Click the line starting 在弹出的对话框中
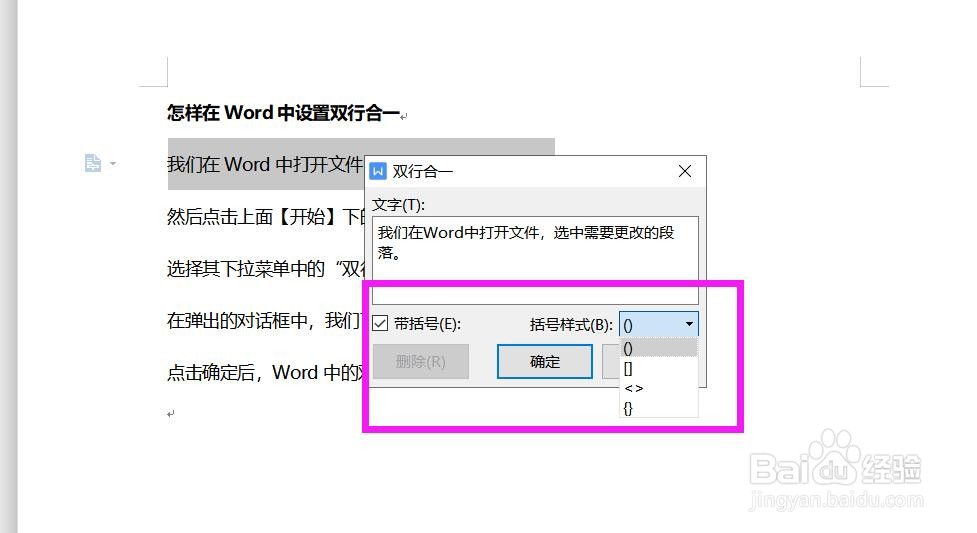 (266, 320)
